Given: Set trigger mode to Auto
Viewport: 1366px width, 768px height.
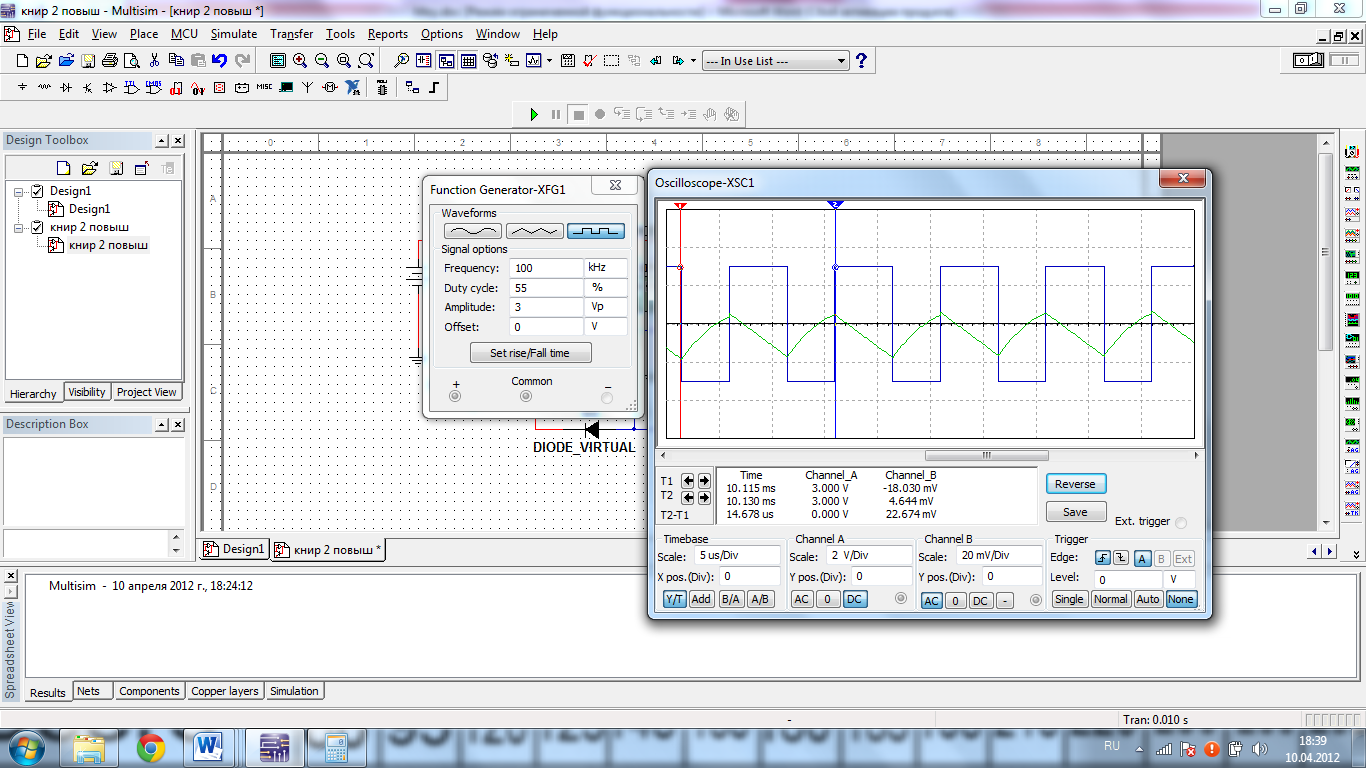Looking at the screenshot, I should click(x=1148, y=600).
